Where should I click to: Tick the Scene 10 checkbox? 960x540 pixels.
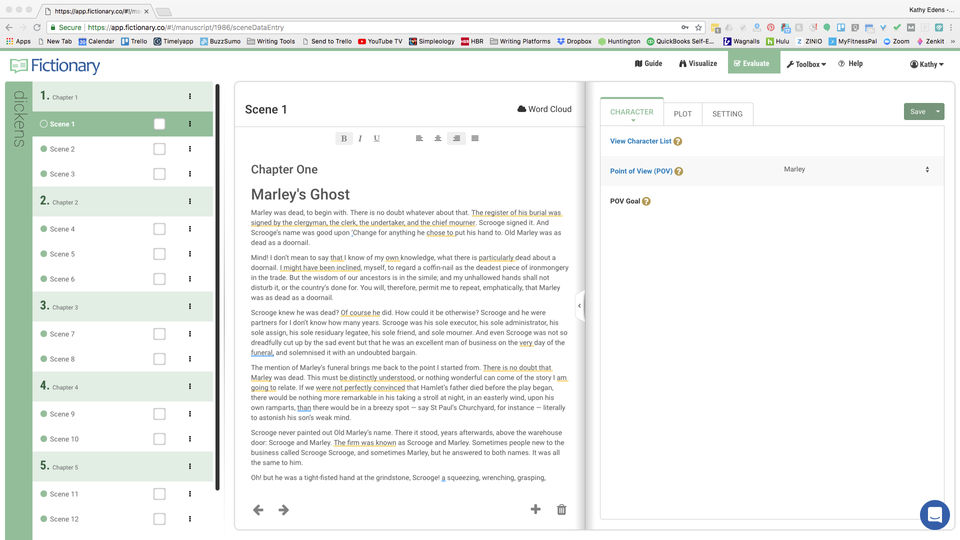pyautogui.click(x=159, y=439)
